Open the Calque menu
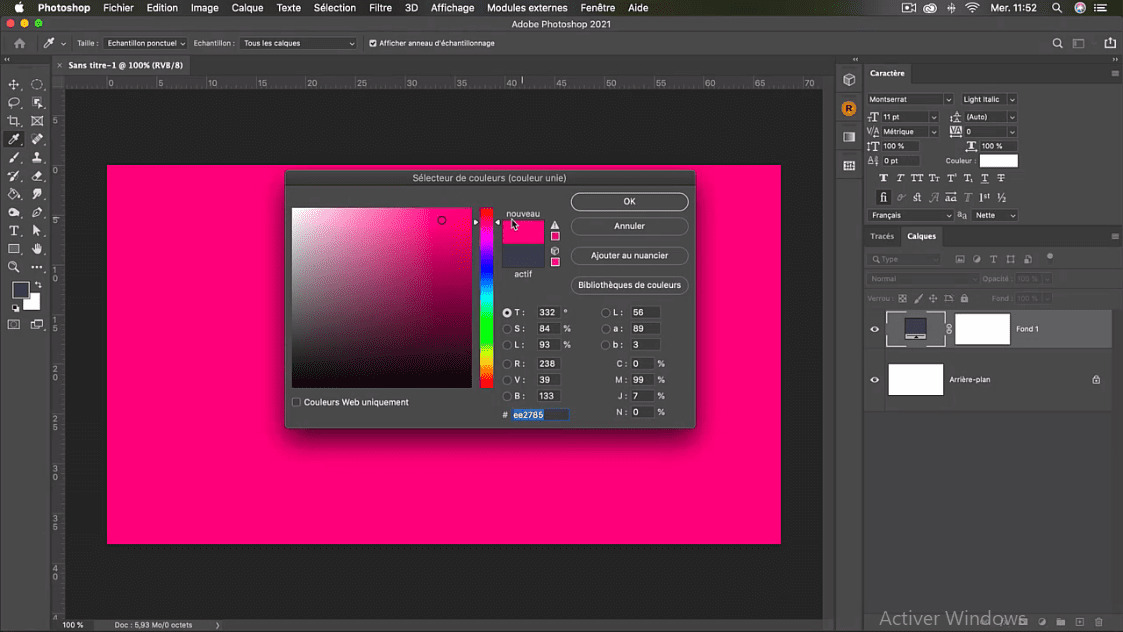This screenshot has height=632, width=1123. [x=247, y=8]
